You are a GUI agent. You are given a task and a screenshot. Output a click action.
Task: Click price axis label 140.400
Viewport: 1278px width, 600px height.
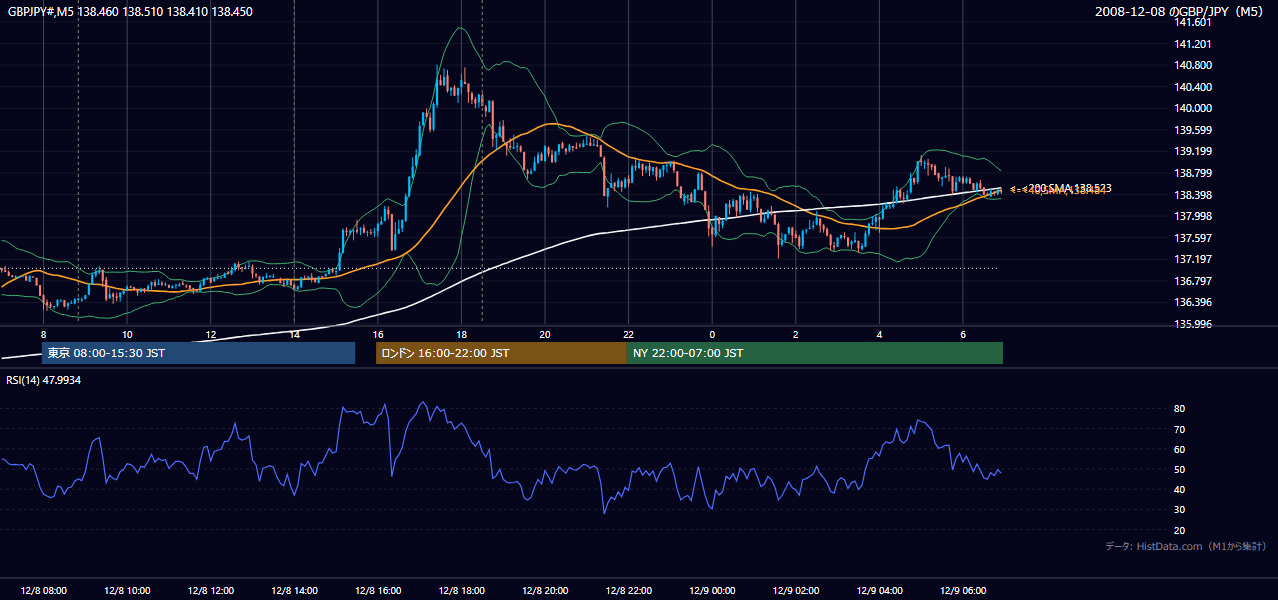pos(1194,87)
